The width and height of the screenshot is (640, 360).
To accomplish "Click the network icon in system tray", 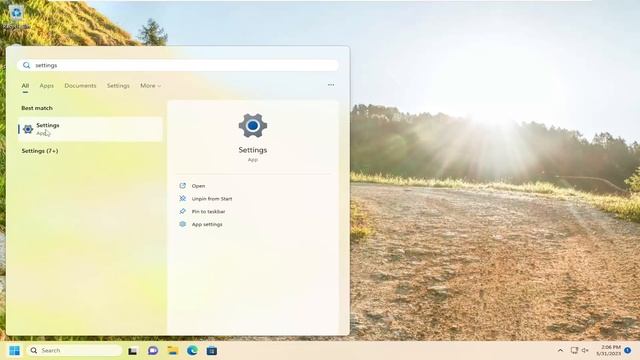I will point(574,350).
